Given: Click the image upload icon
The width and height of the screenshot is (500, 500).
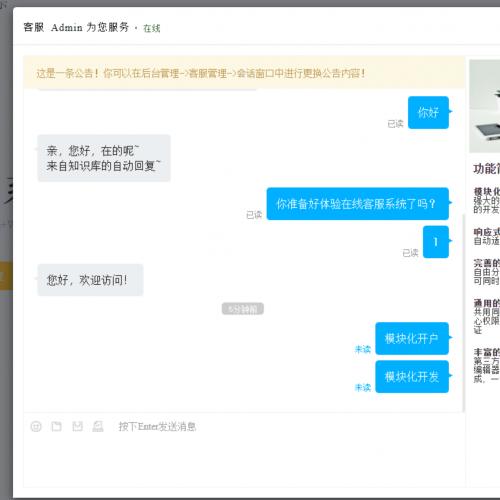Looking at the screenshot, I should [x=77, y=426].
